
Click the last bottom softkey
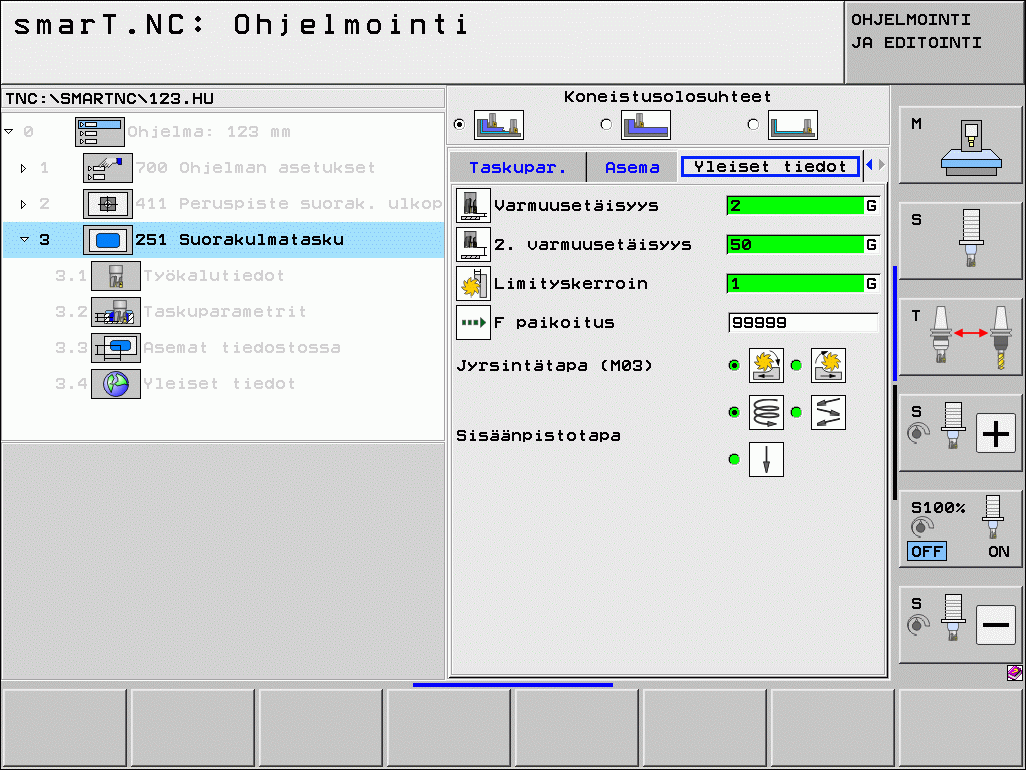coord(961,727)
